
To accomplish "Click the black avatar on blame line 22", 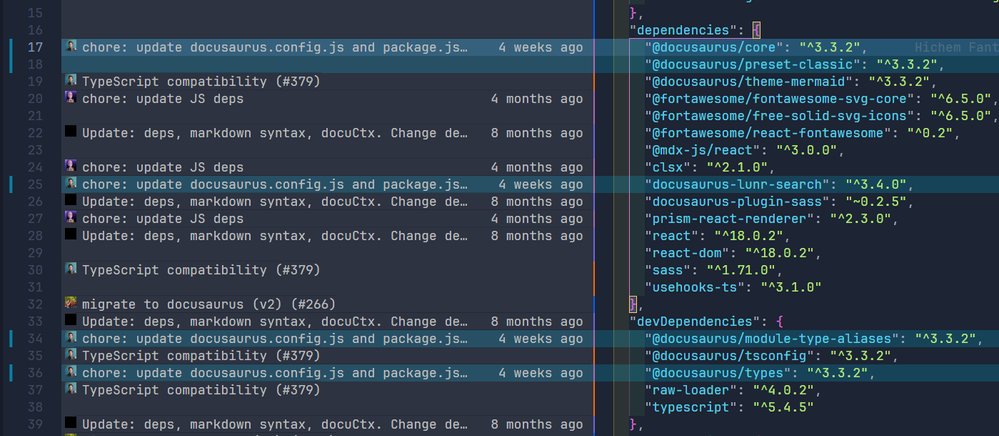I will pos(71,132).
